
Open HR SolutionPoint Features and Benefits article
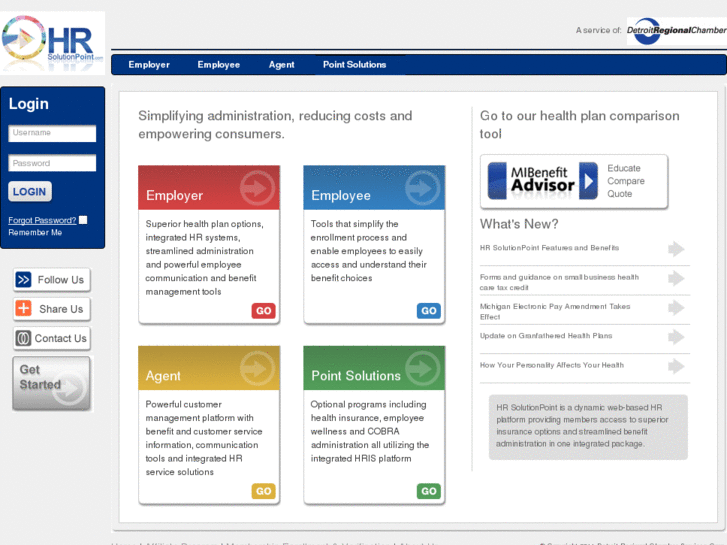[549, 248]
